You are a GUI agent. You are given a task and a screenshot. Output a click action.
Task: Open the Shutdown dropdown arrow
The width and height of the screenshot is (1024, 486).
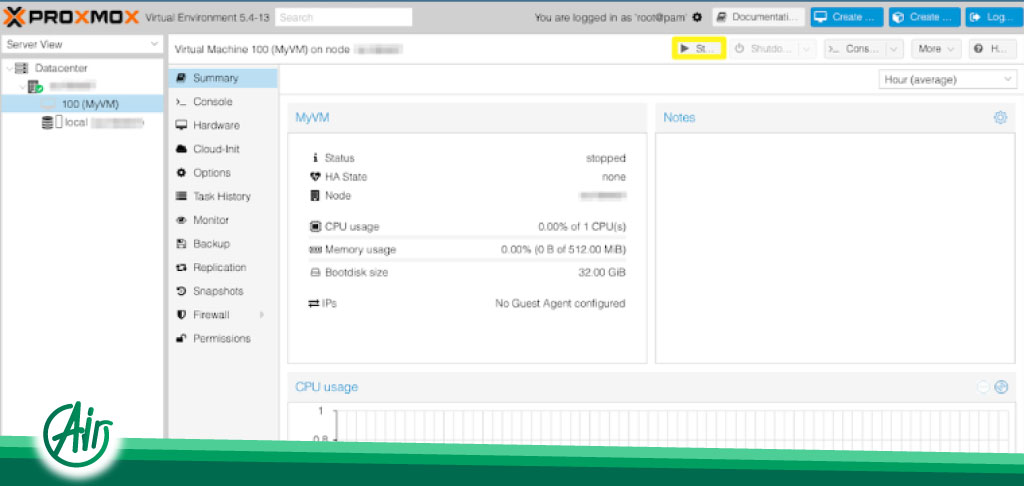[807, 48]
